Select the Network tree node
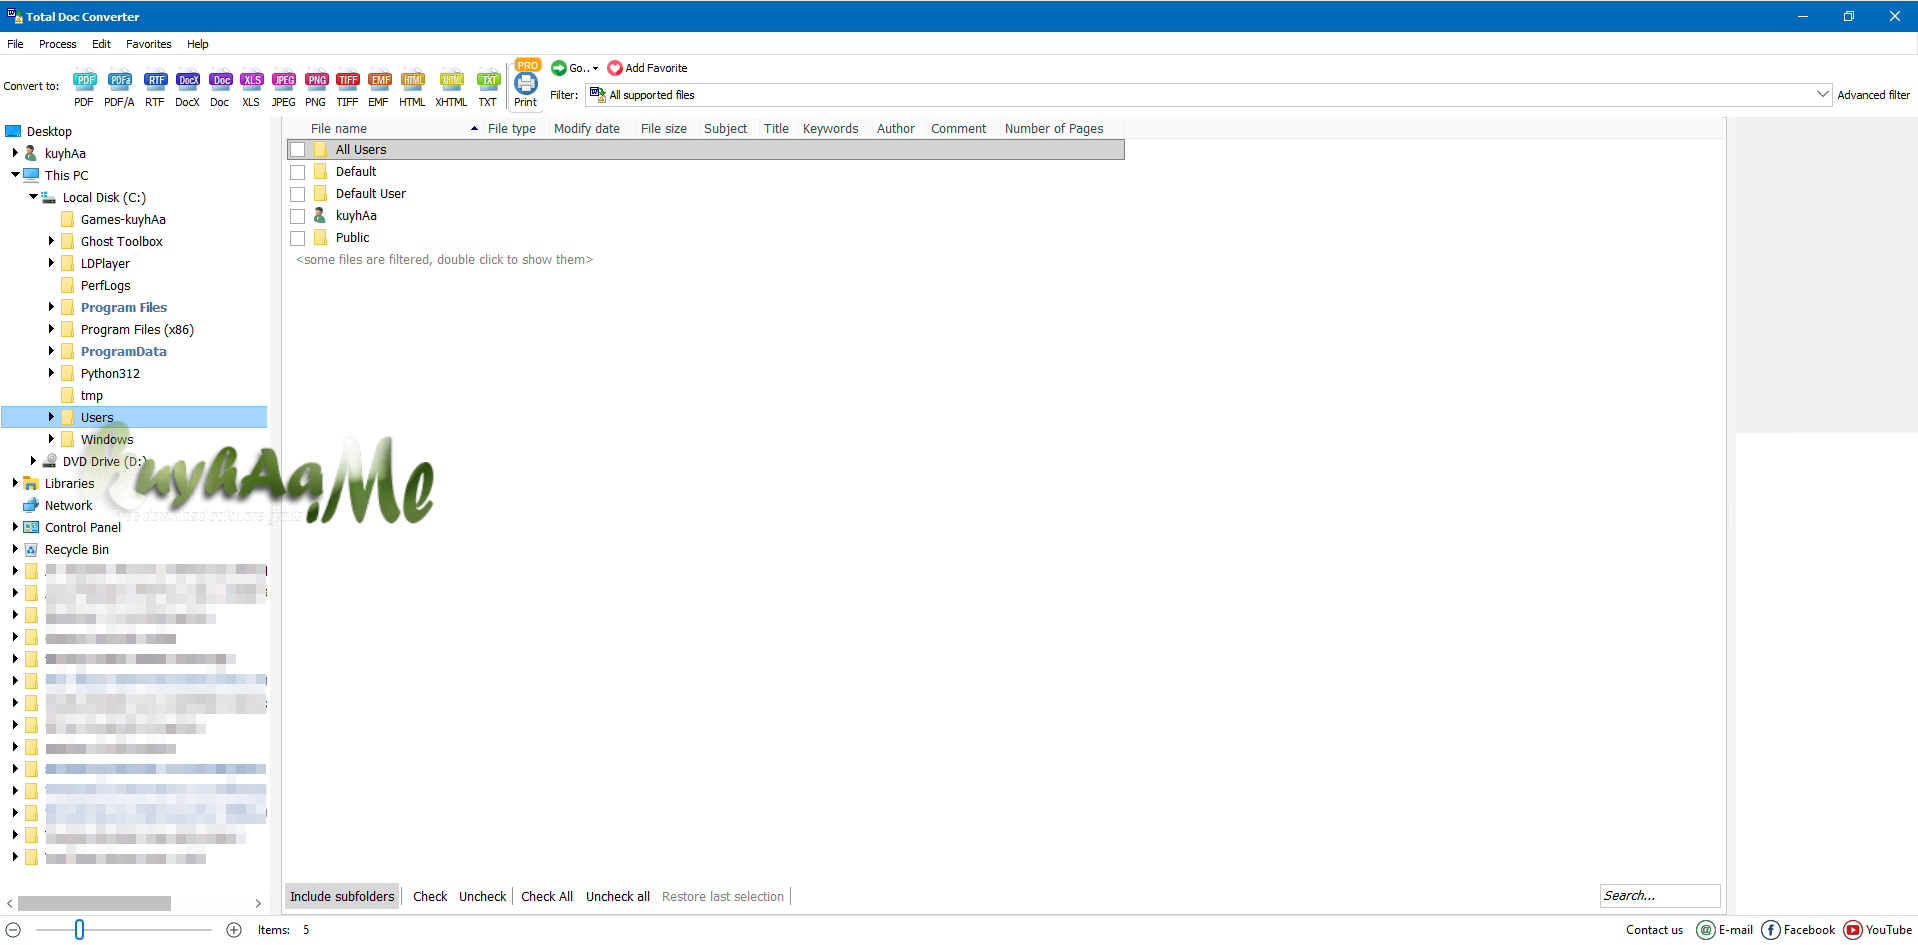The width and height of the screenshot is (1918, 945). [x=68, y=506]
